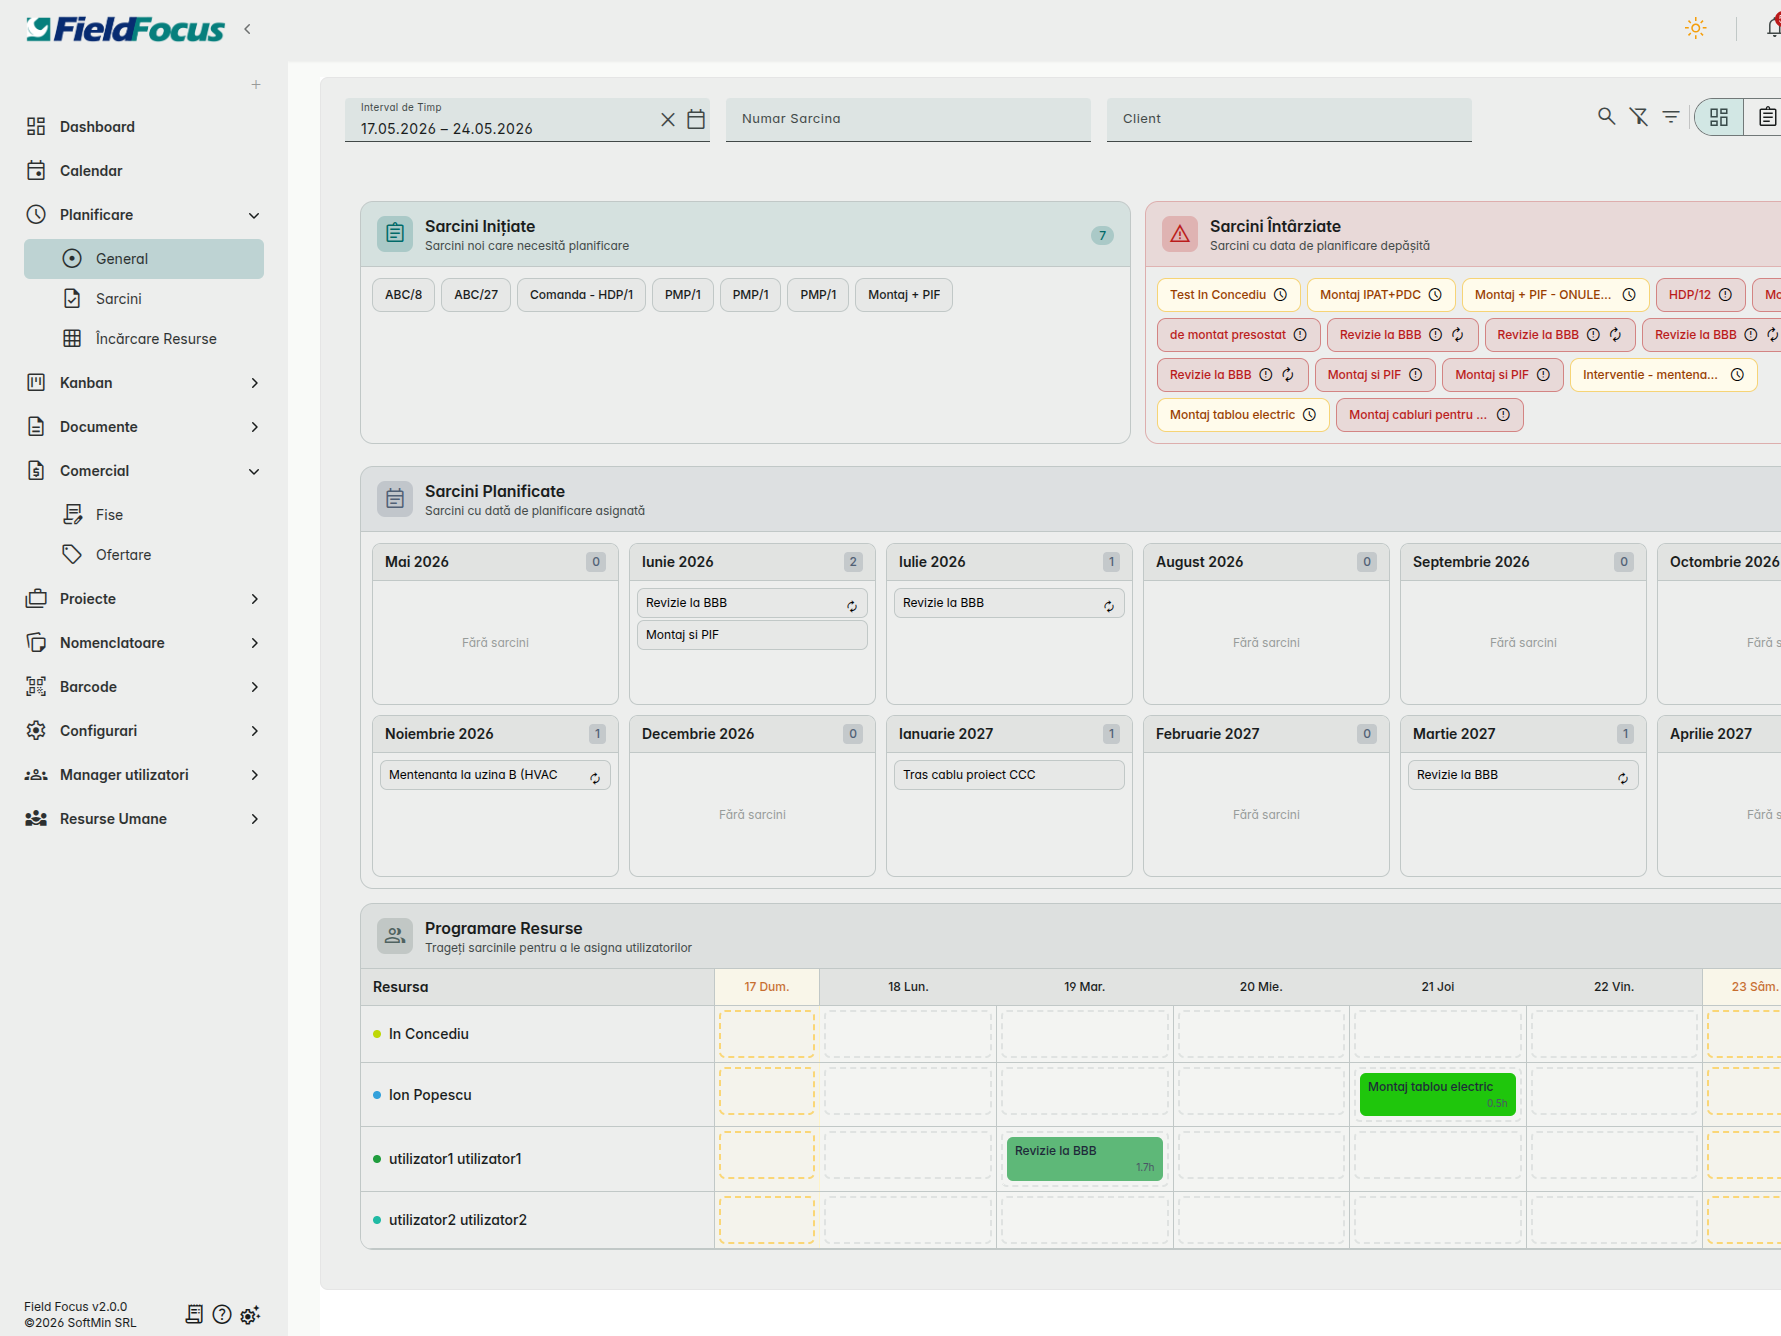1781x1336 pixels.
Task: Clear filters with the crossed funnel icon
Action: pos(1638,116)
